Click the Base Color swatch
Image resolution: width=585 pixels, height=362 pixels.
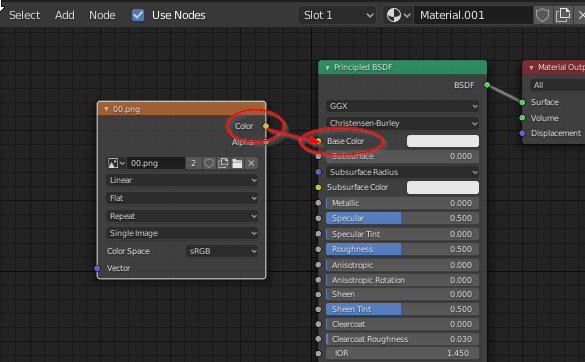pos(443,141)
